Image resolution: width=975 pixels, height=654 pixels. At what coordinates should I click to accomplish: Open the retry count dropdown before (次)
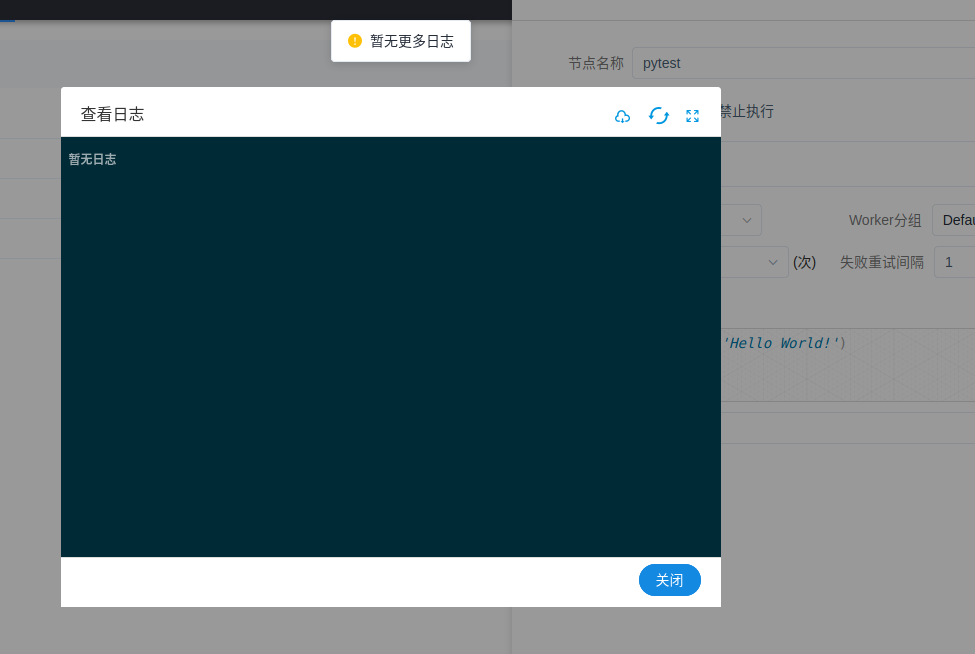[x=755, y=262]
